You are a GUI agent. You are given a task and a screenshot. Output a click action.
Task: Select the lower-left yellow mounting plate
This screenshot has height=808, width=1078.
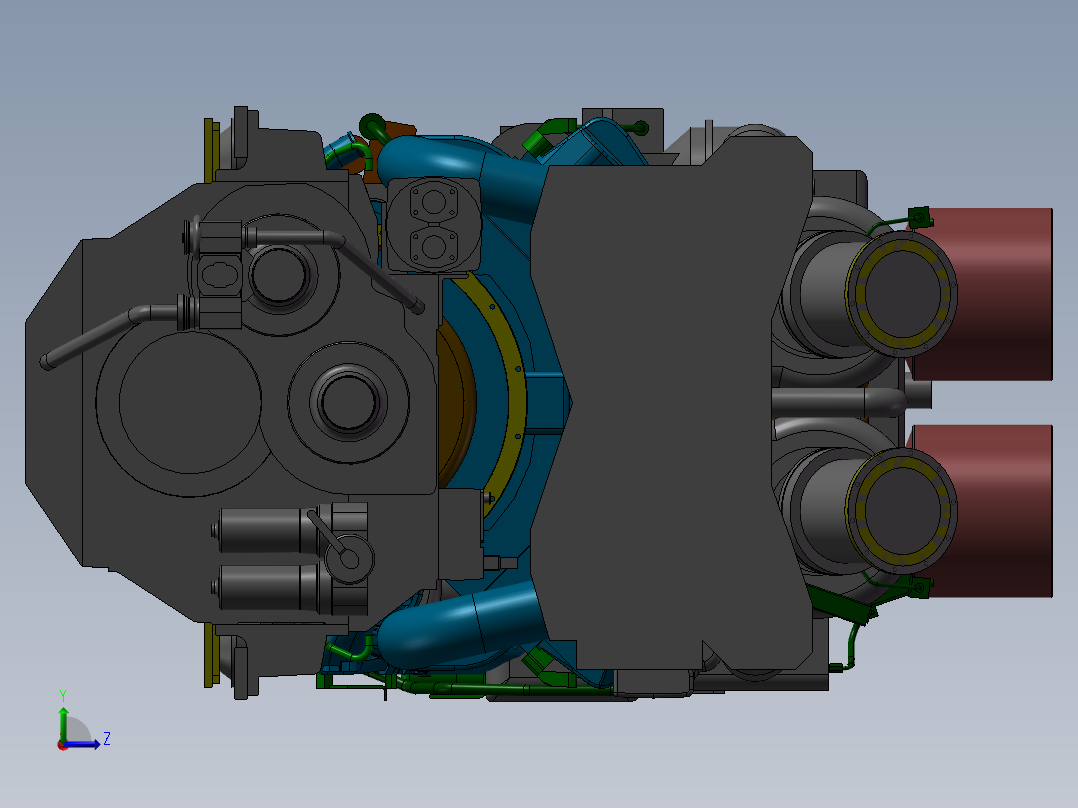coord(212,655)
